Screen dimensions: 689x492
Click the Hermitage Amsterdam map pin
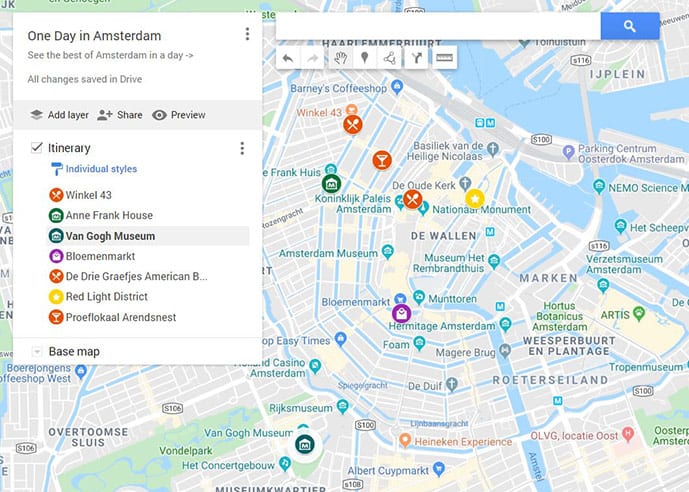pyautogui.click(x=505, y=324)
